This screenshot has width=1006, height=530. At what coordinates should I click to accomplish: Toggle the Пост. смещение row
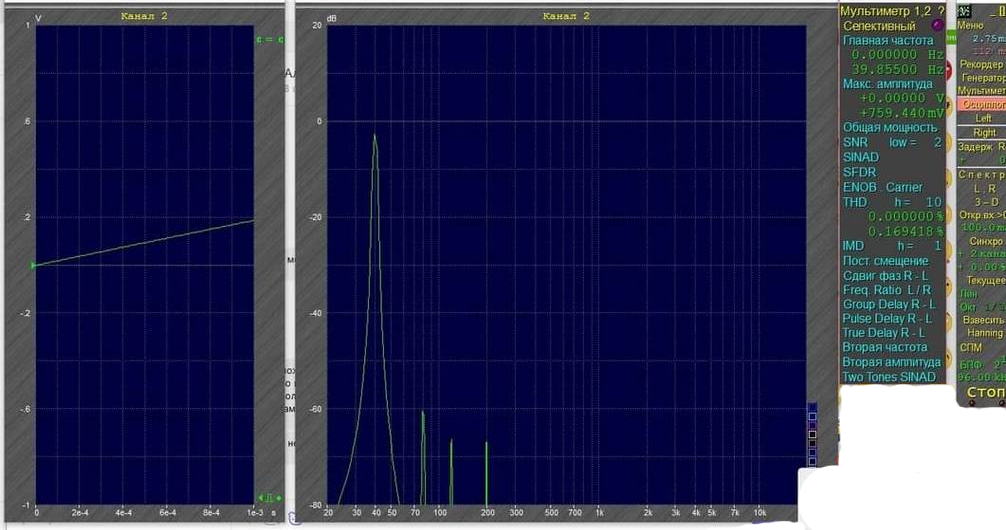(885, 261)
